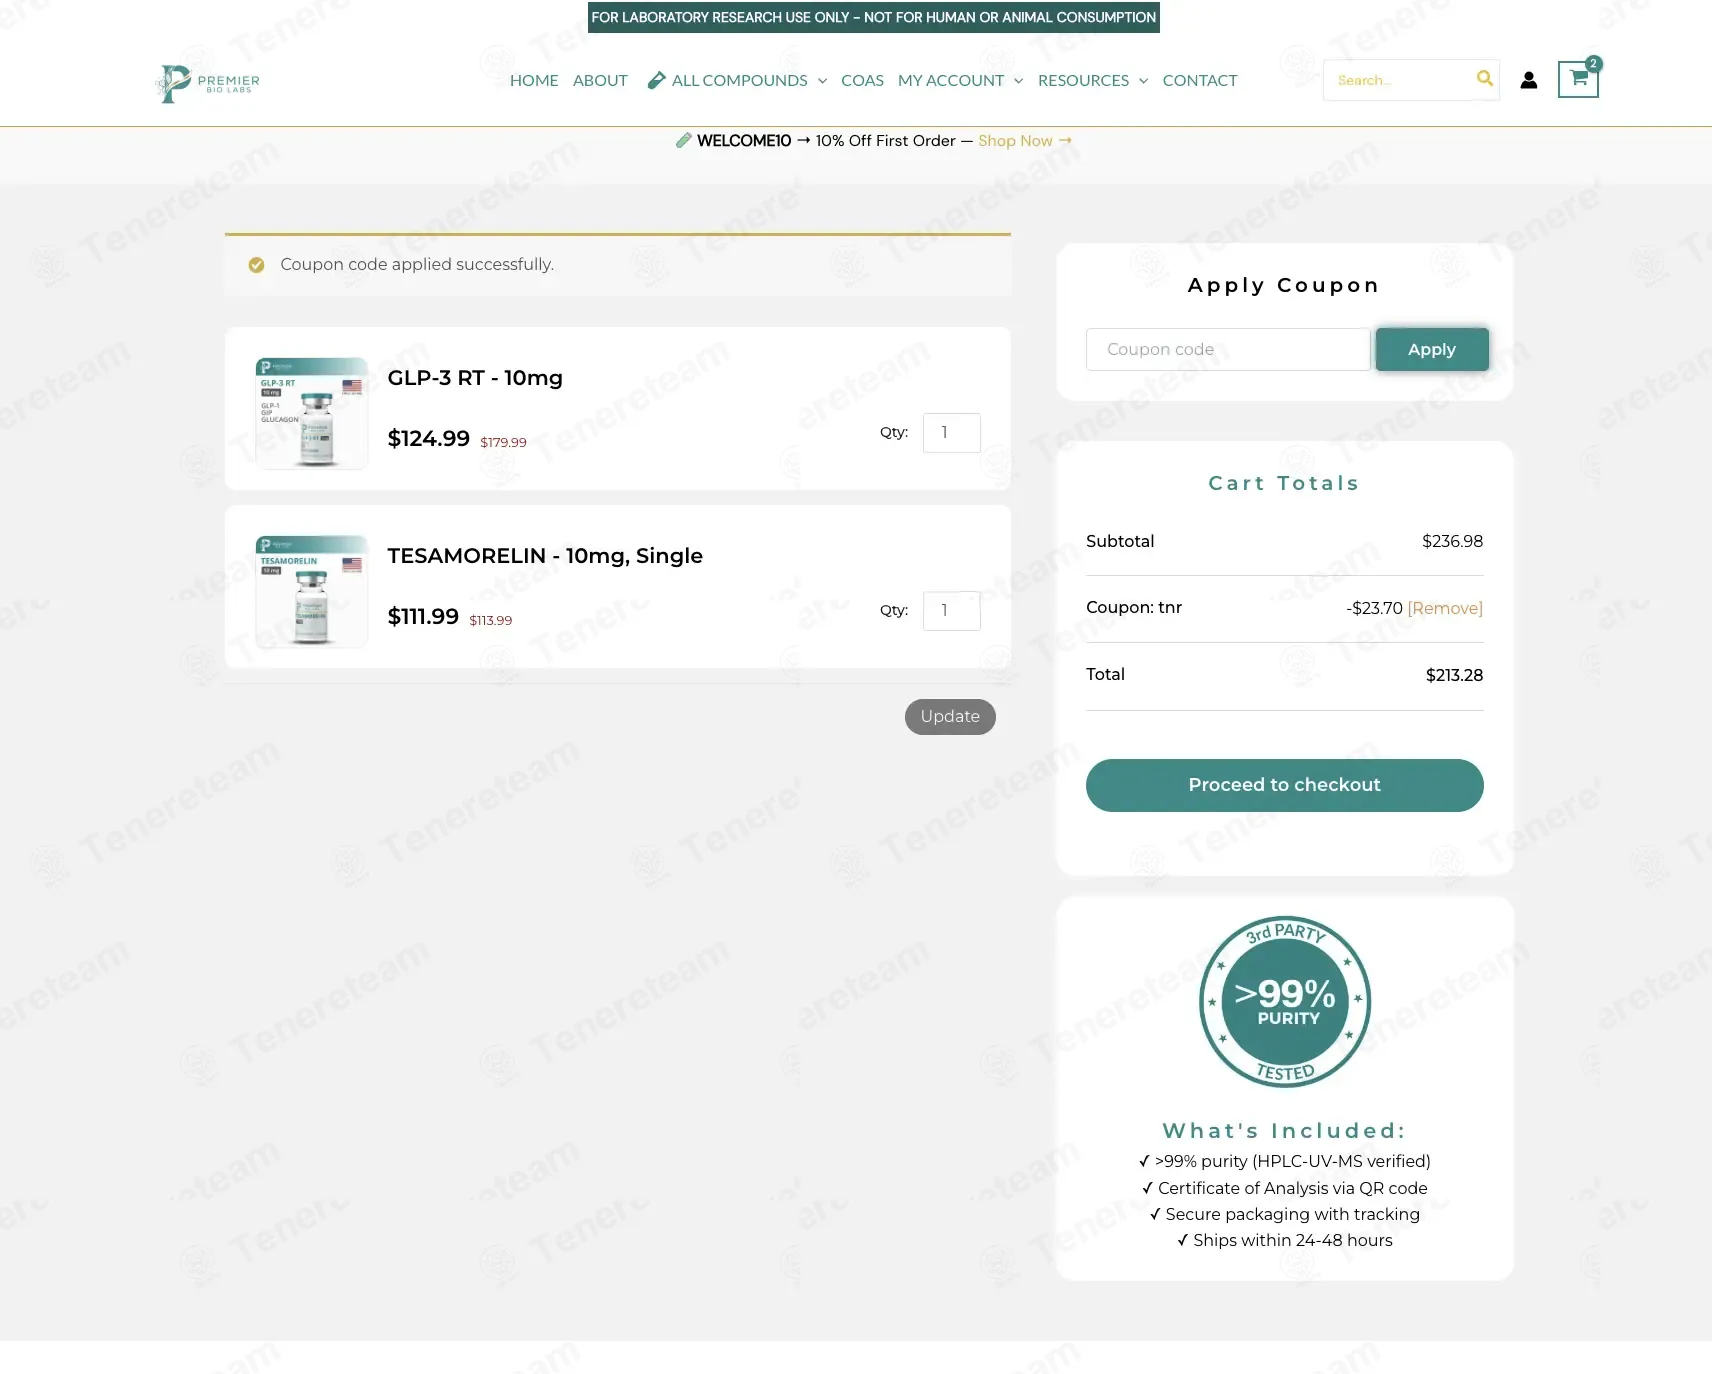Viewport: 1712px width, 1374px height.
Task: Click the syringe icon beside All Compounds
Action: pos(656,81)
